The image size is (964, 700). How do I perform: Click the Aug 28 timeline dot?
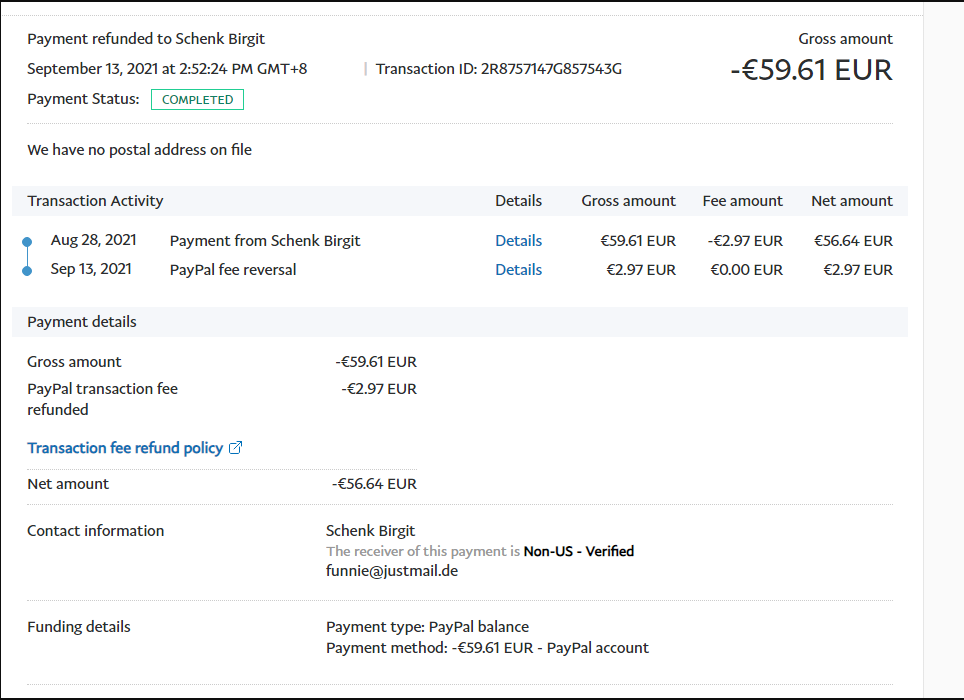tap(27, 242)
